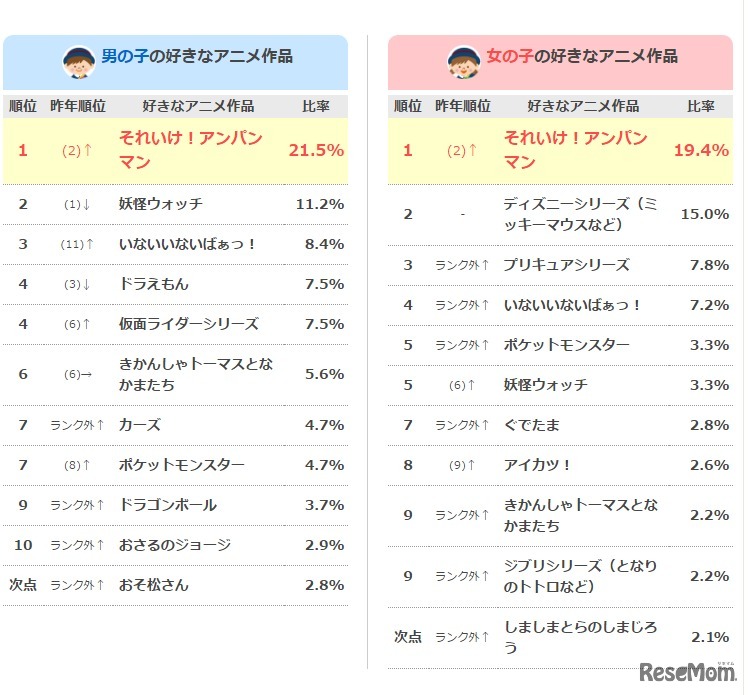
Task: Click the boy avatar icon in blue header
Action: click(79, 62)
